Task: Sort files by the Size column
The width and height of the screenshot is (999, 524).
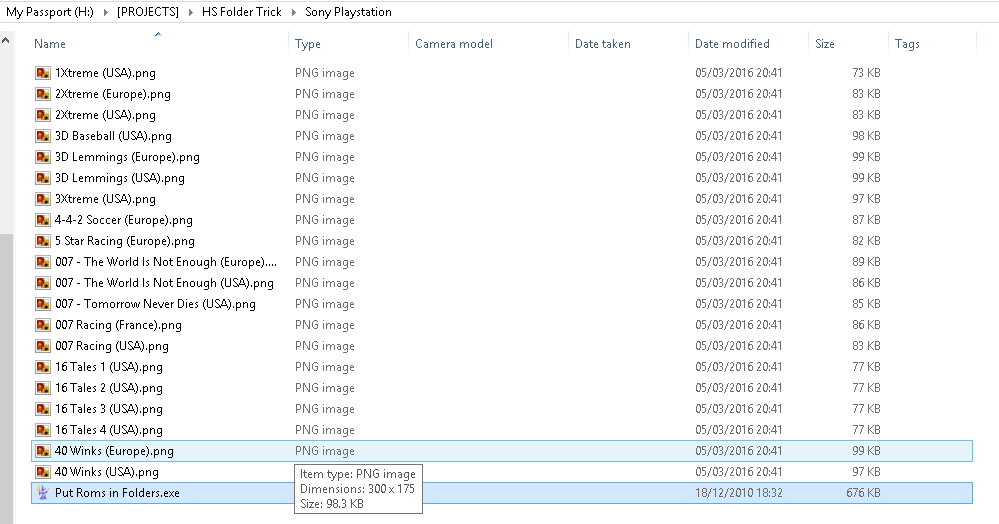Action: (x=824, y=44)
